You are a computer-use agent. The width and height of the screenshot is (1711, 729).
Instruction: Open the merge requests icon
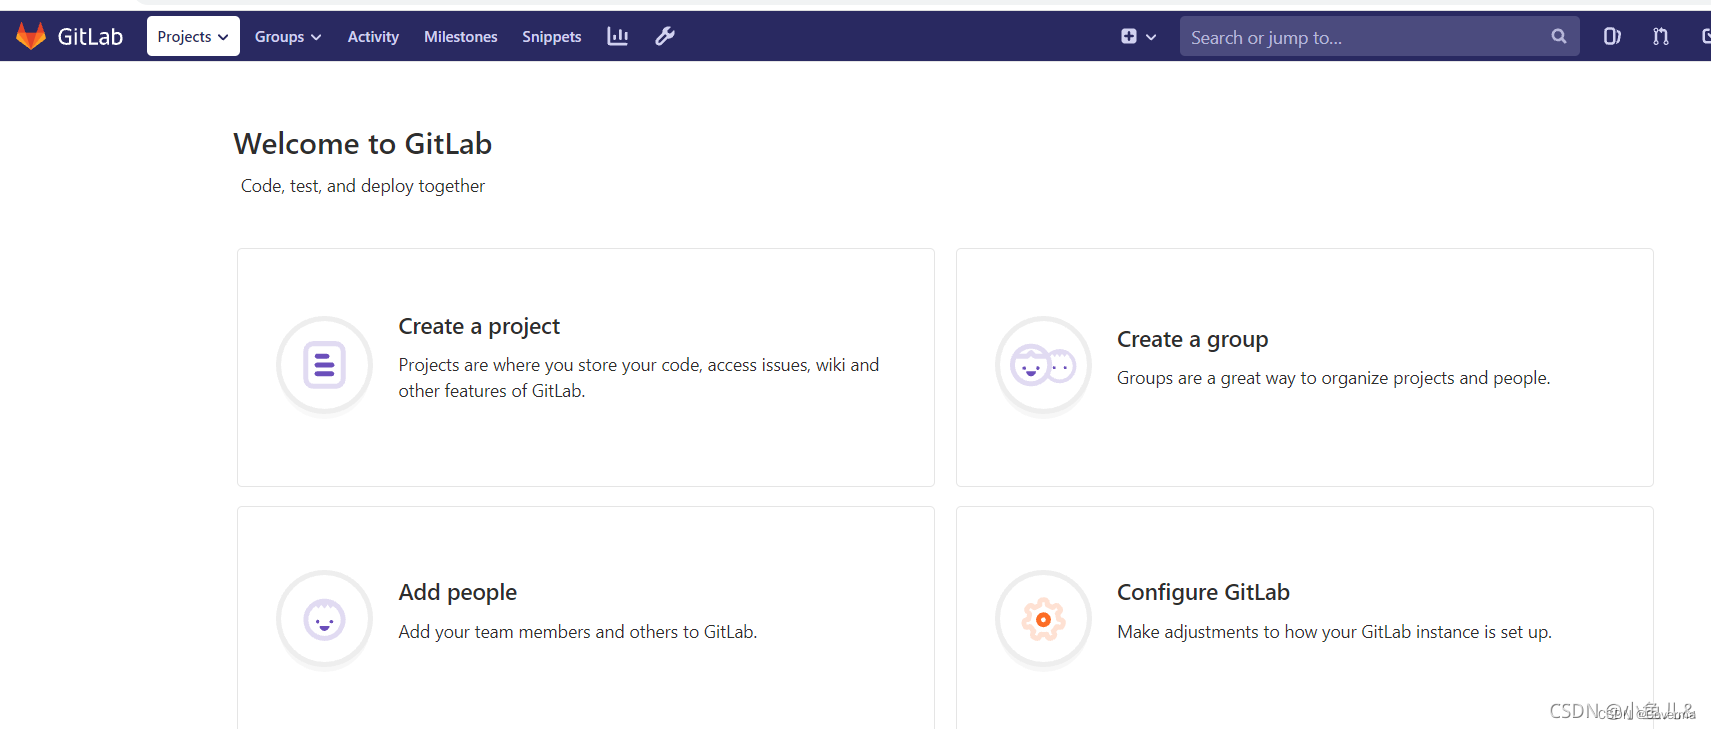point(1661,36)
